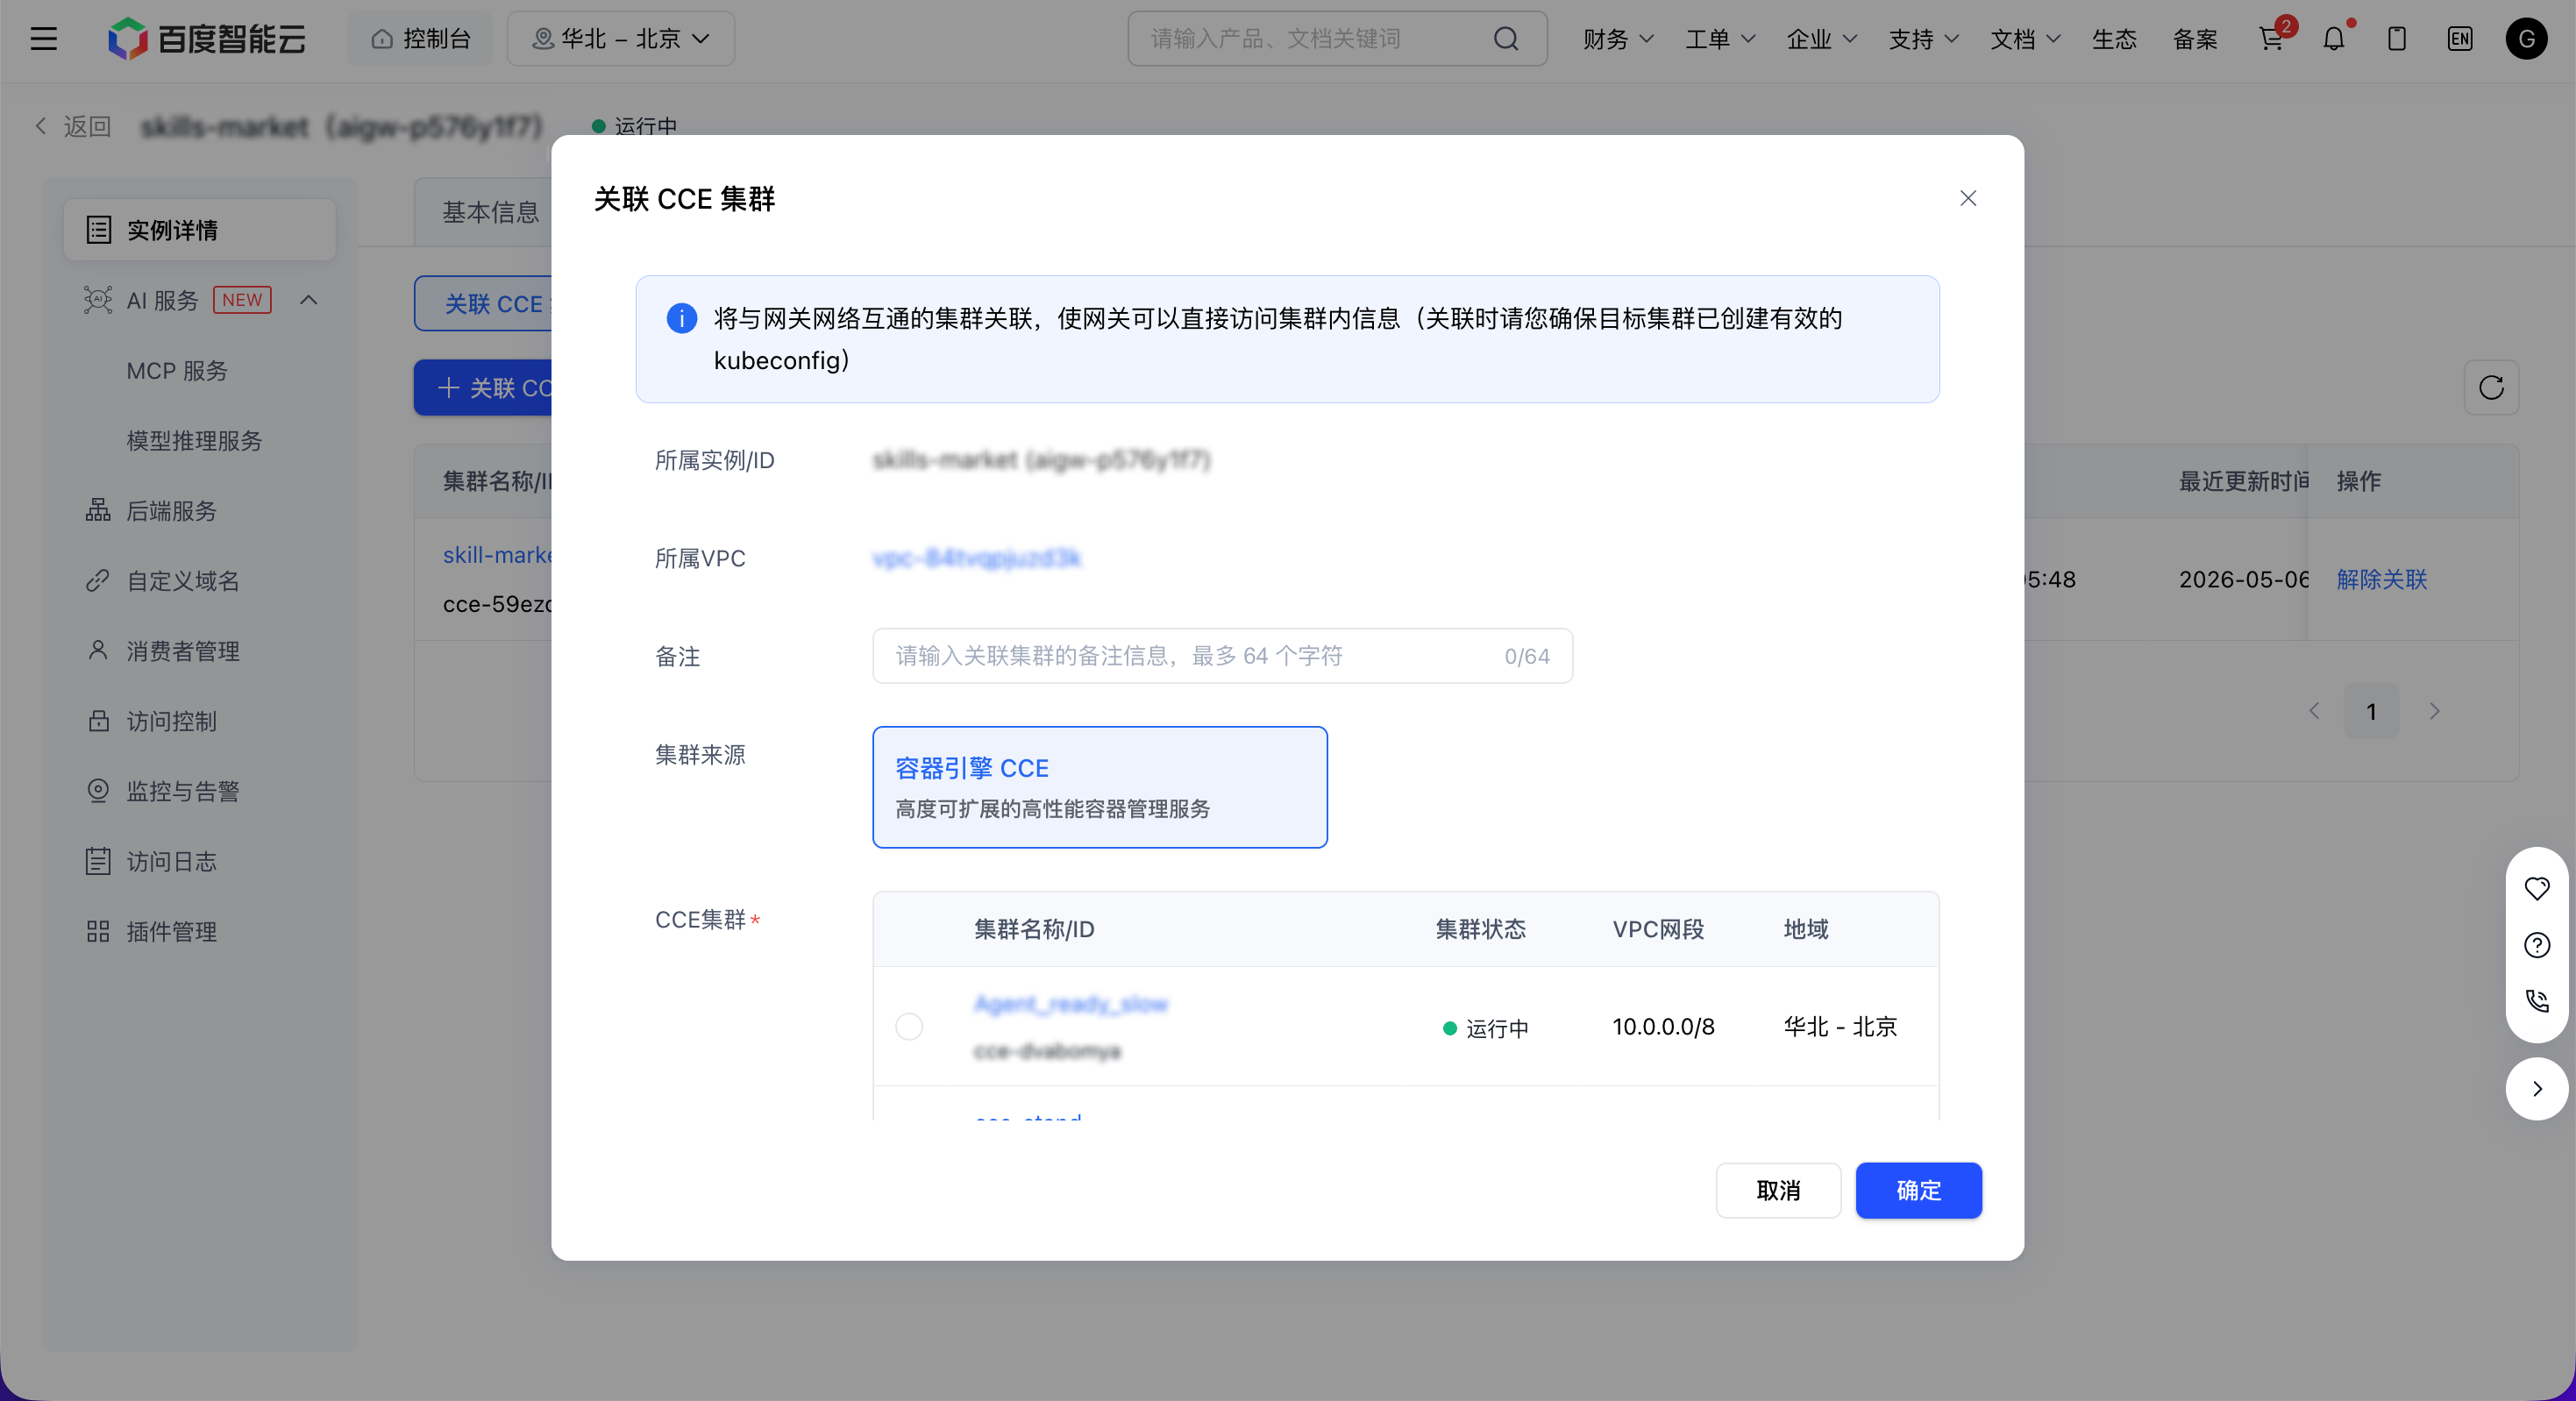This screenshot has width=2576, height=1401.
Task: Open the notifications bell
Action: pos(2334,39)
